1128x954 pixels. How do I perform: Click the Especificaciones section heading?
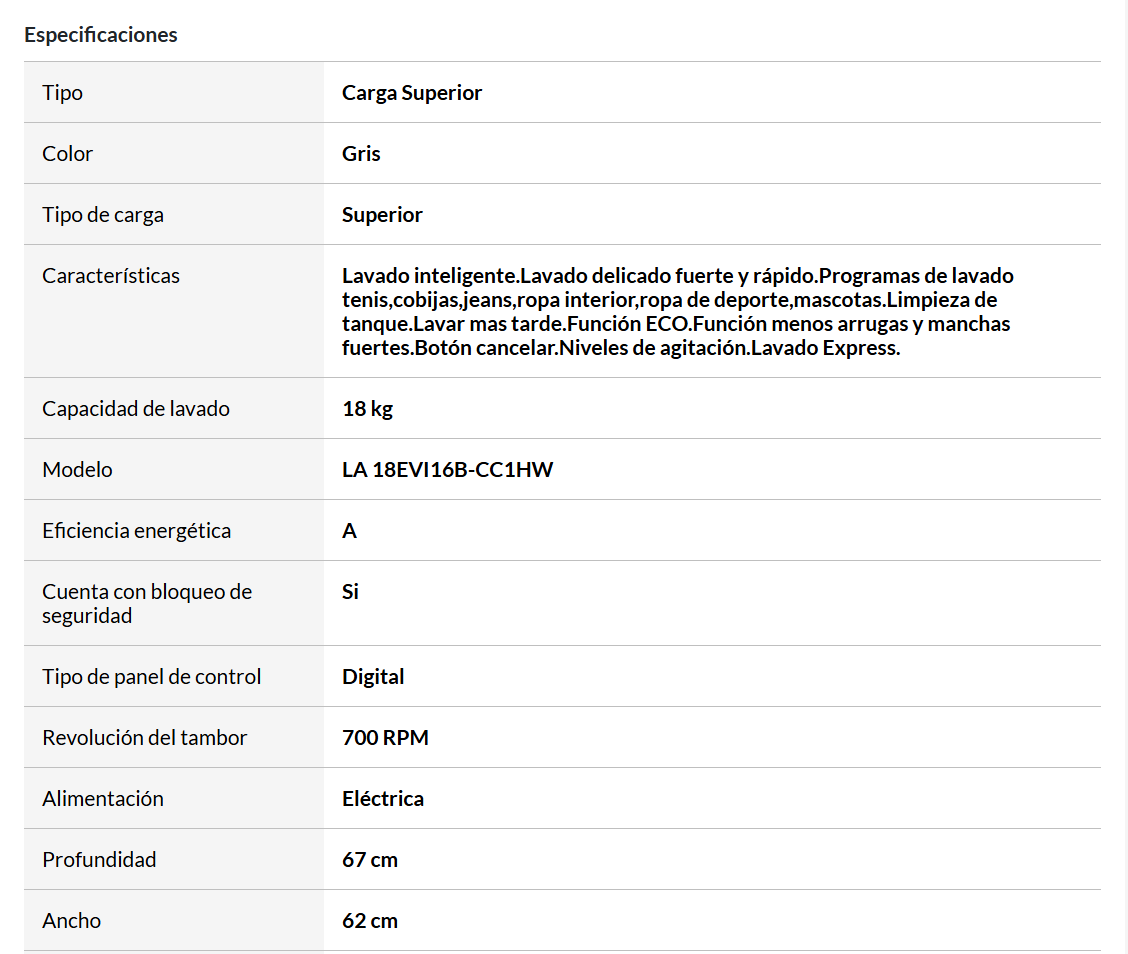101,35
